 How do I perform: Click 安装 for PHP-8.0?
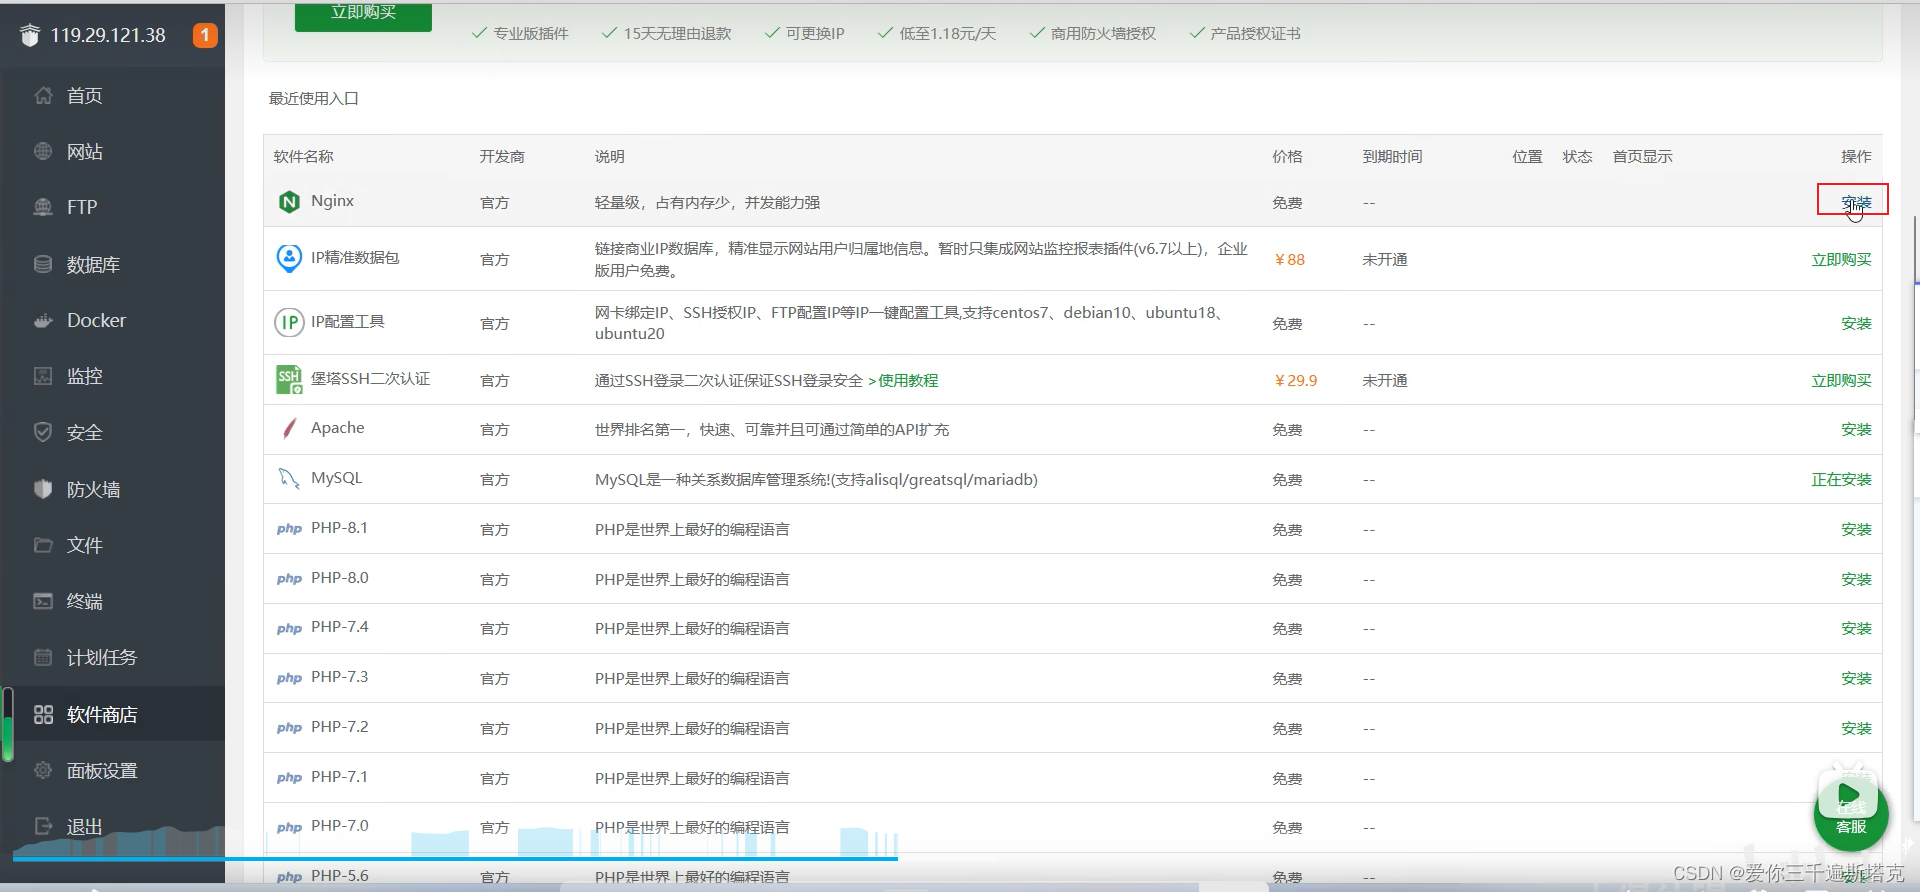point(1856,579)
